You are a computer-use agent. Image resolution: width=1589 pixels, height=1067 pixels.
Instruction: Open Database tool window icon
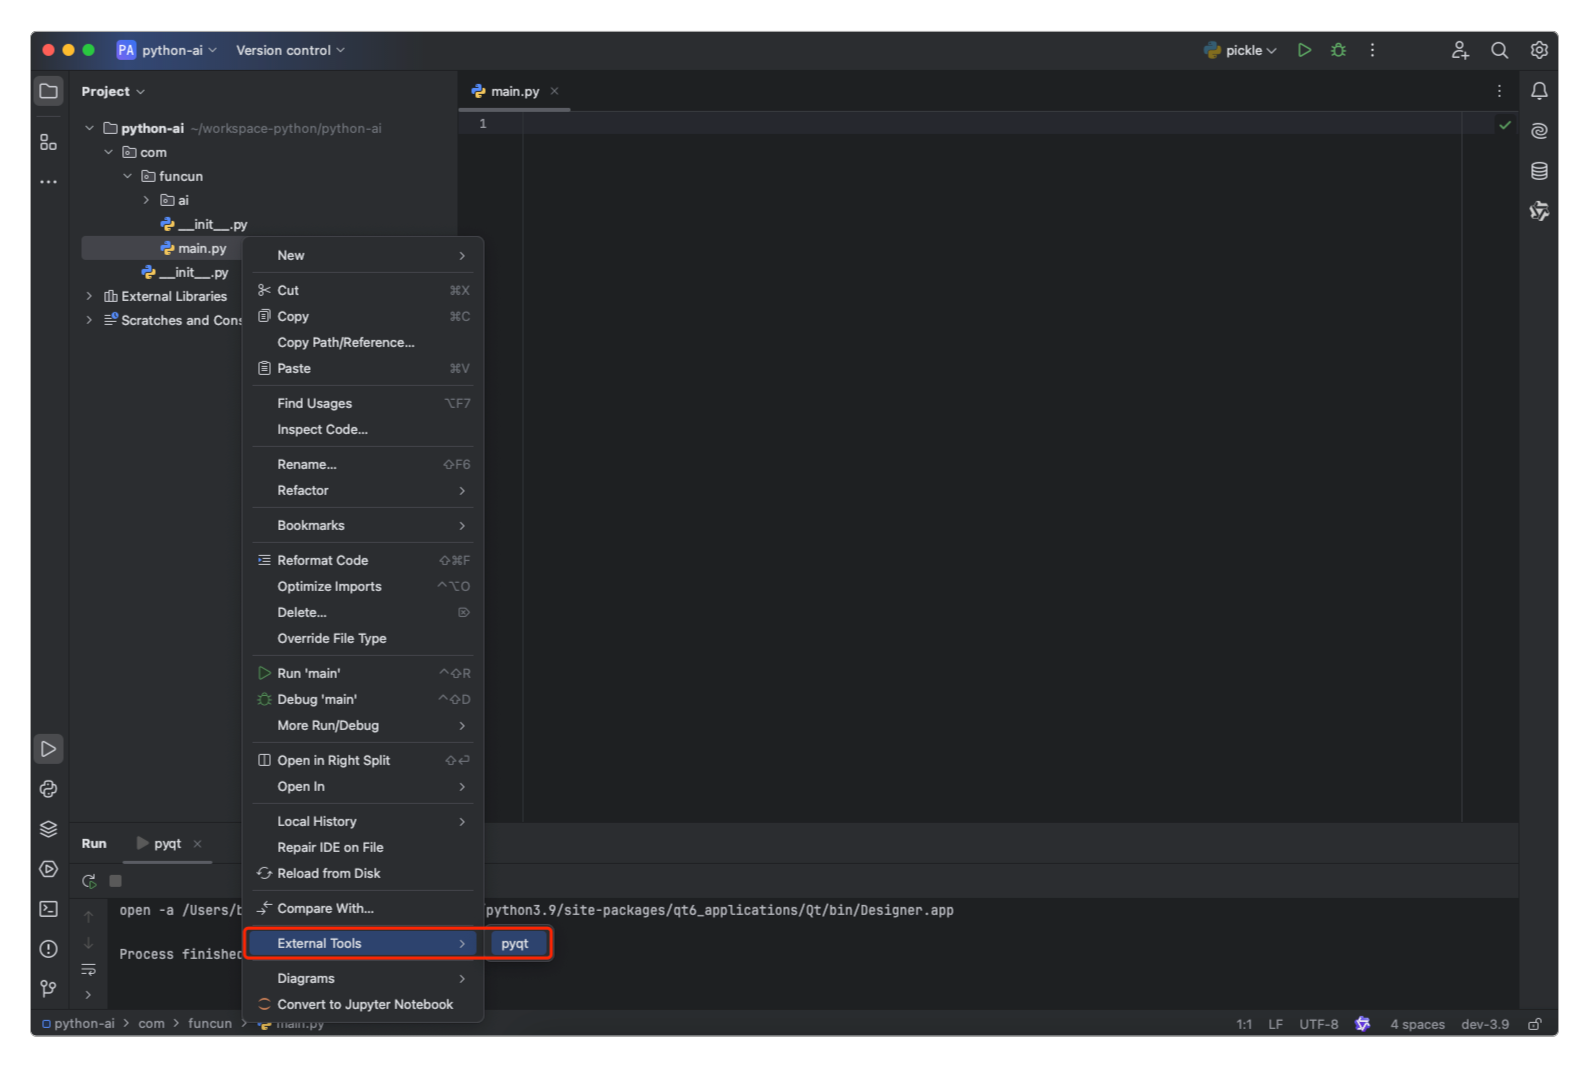point(1539,171)
